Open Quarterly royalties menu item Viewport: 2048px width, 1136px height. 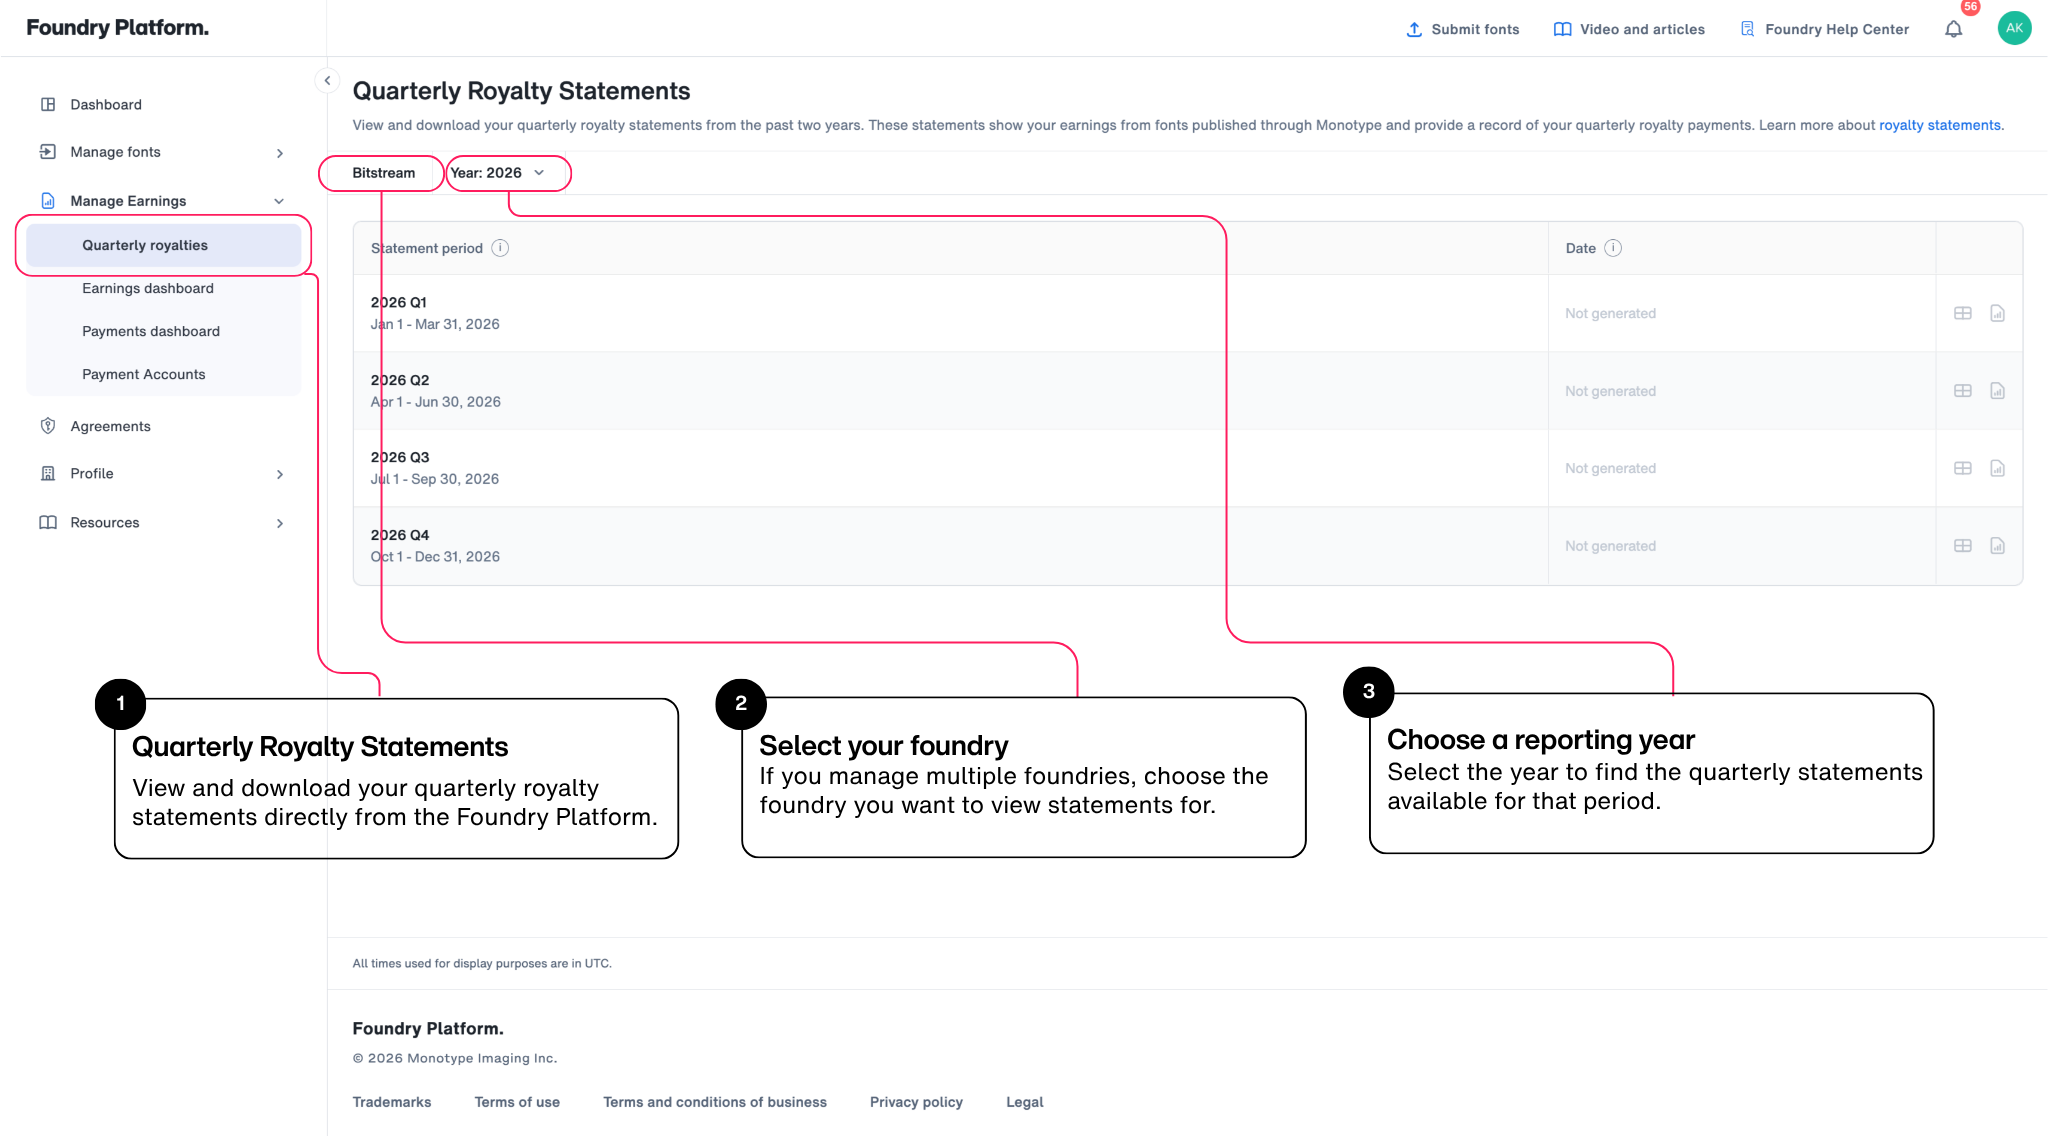coord(163,245)
